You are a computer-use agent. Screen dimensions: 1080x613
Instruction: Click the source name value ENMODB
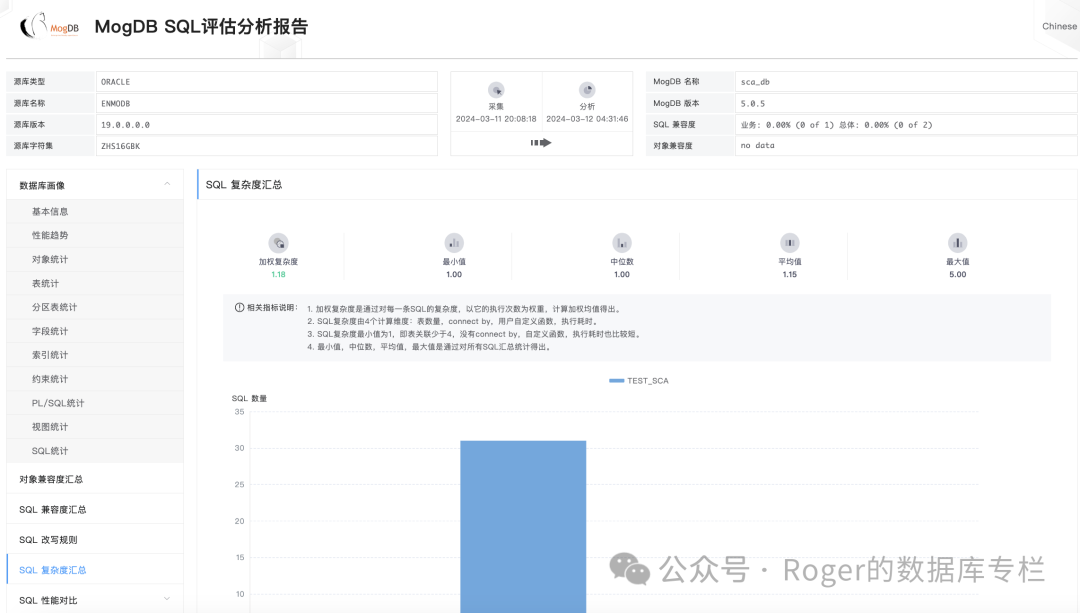click(116, 103)
